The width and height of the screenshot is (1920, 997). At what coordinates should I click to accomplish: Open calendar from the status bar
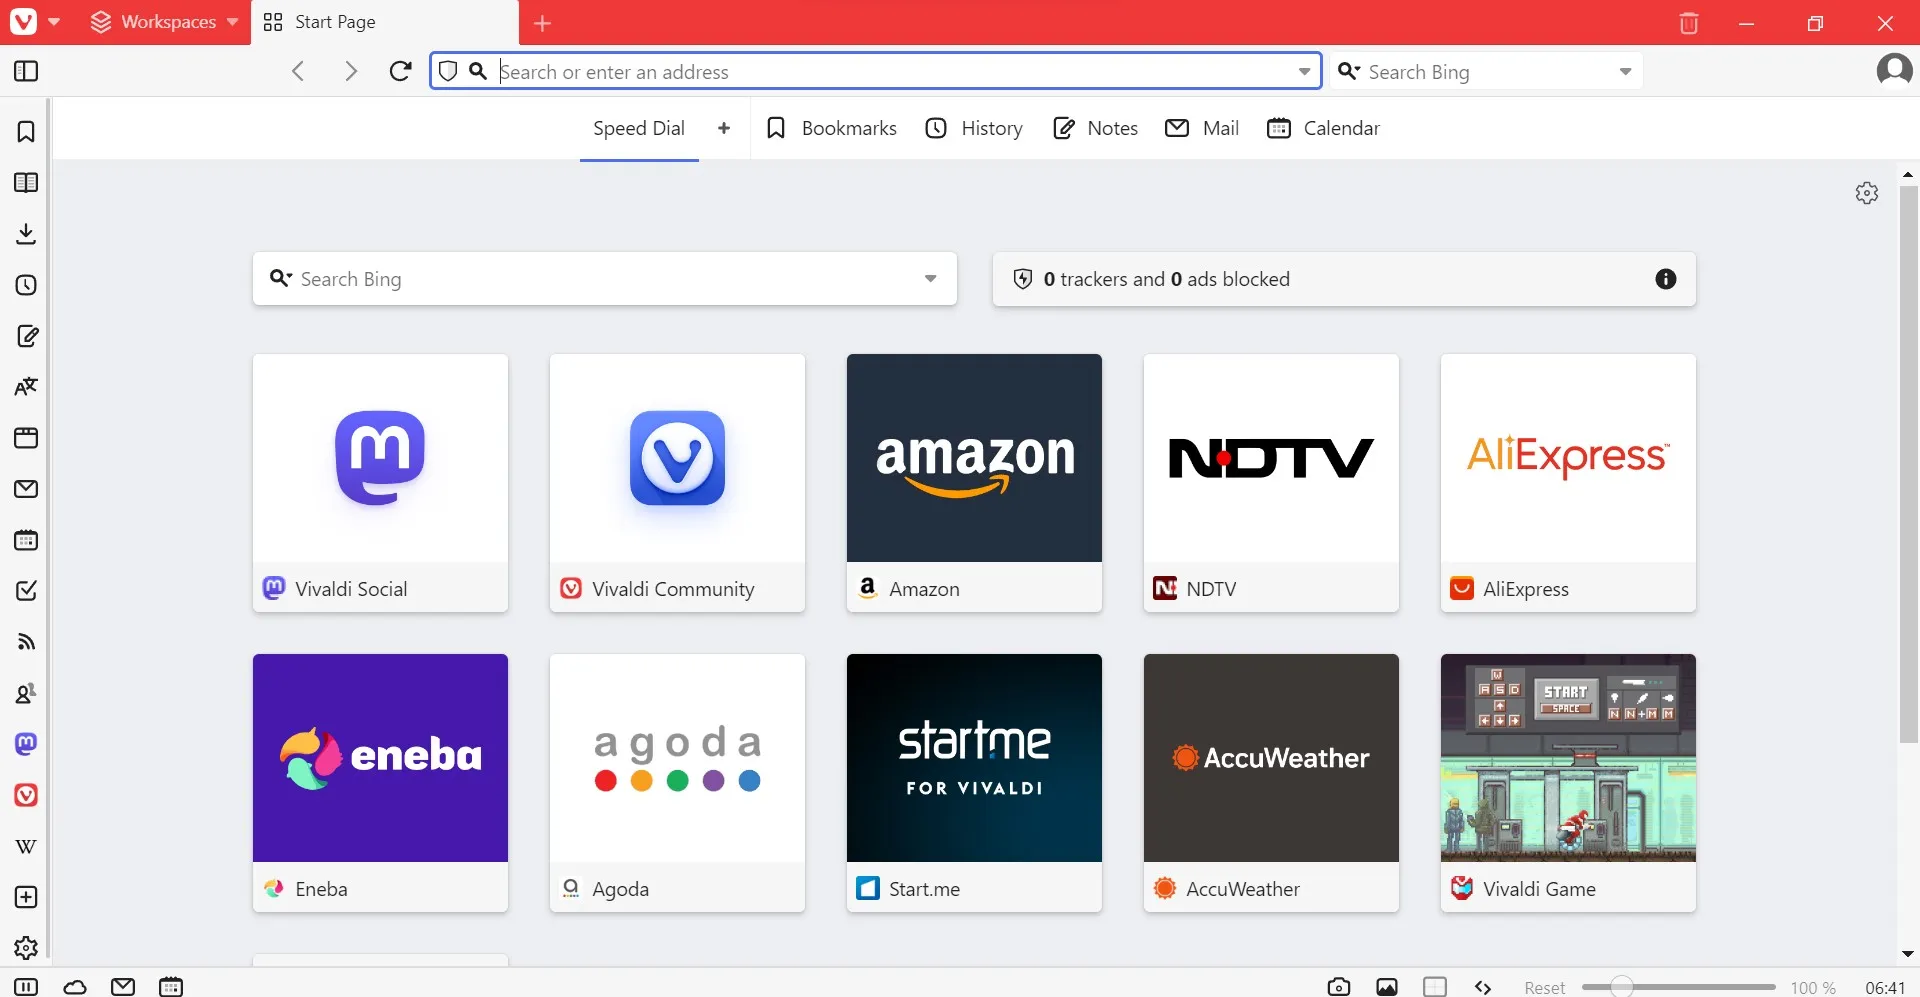click(171, 987)
